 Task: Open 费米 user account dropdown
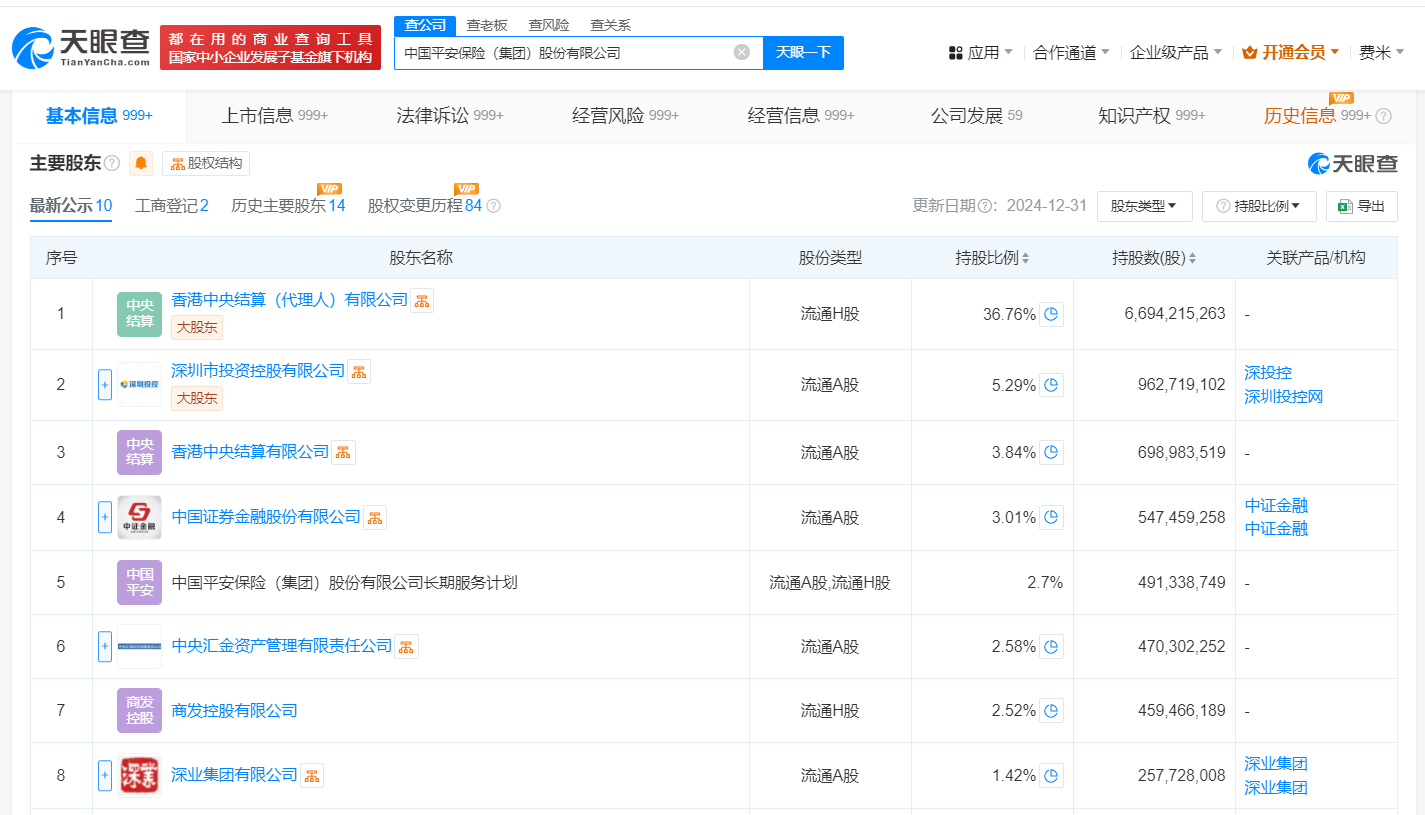(x=1381, y=52)
